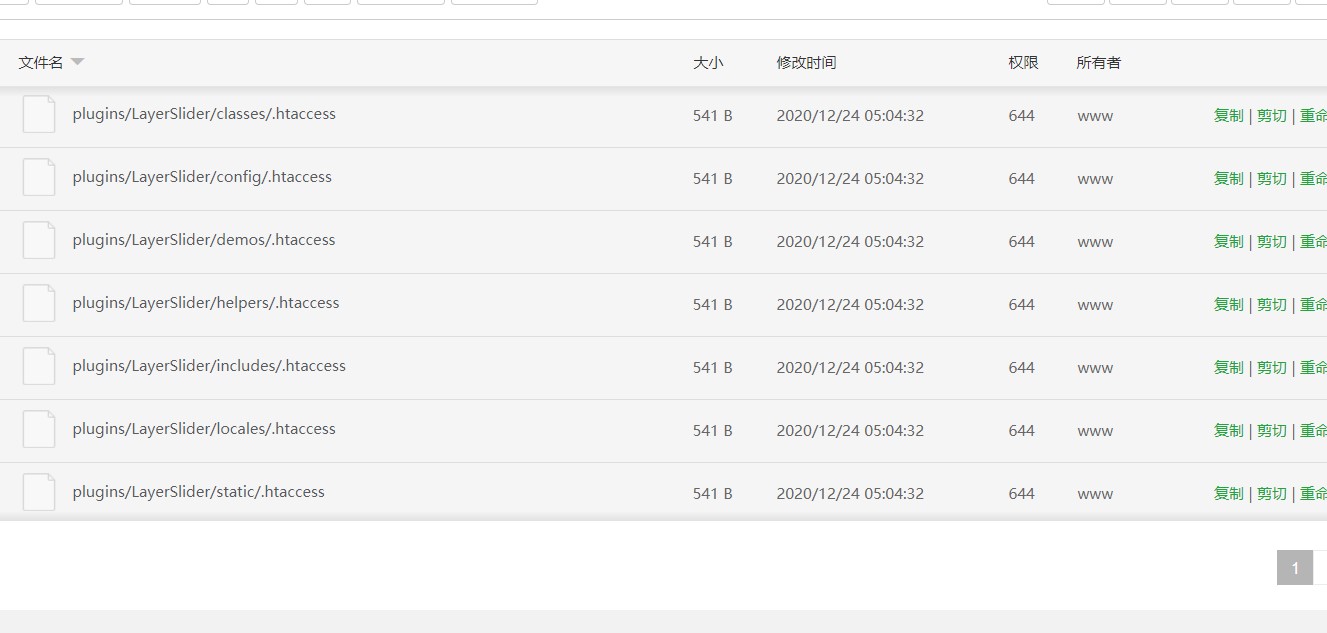The width and height of the screenshot is (1327, 633).
Task: Copy the static/.htaccess file via 复制
Action: pyautogui.click(x=1228, y=493)
